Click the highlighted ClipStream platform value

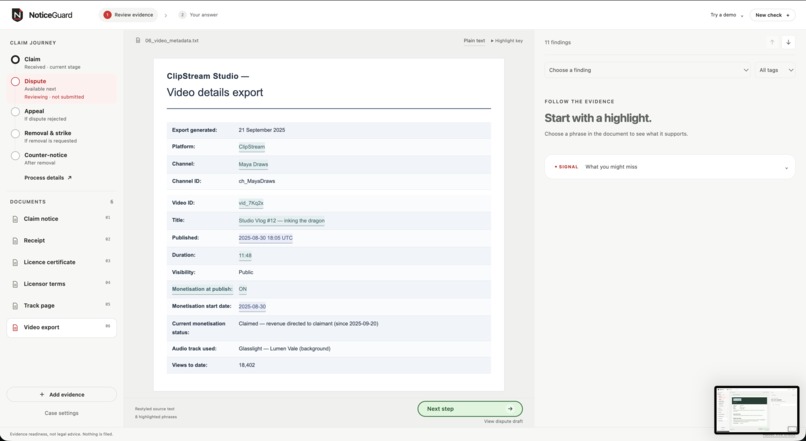(252, 147)
